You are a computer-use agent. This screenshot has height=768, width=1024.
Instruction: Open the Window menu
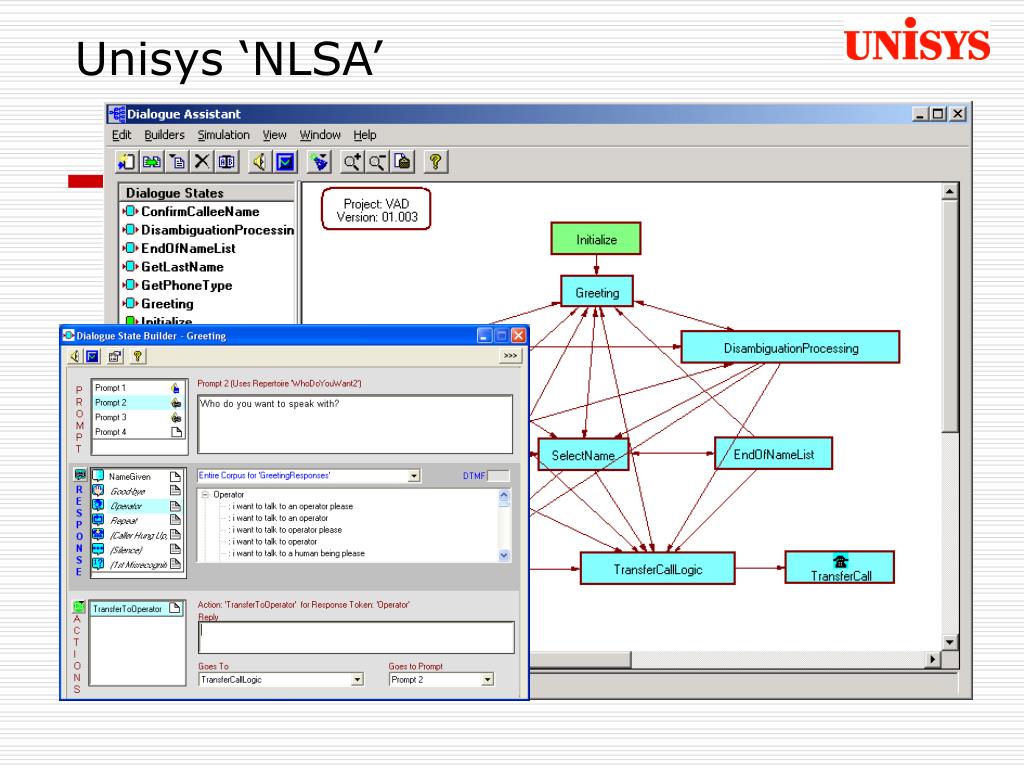(x=320, y=135)
